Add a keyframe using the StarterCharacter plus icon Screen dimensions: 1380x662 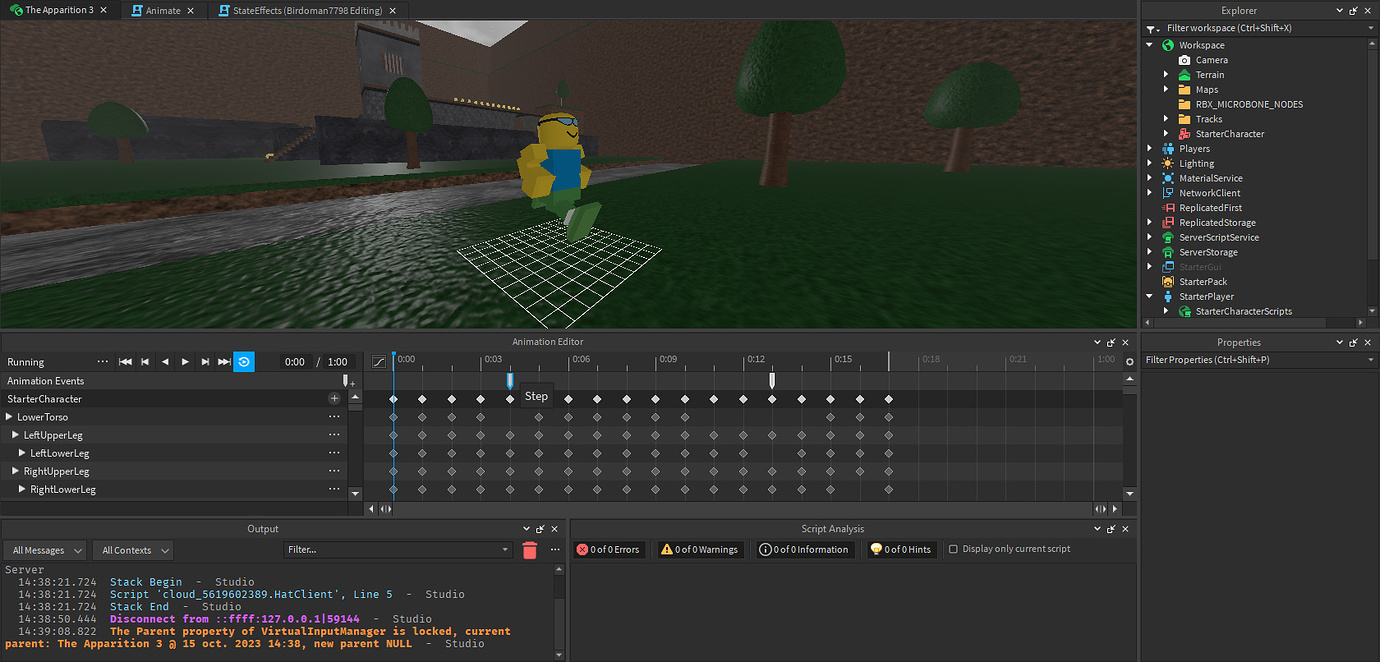click(x=334, y=398)
